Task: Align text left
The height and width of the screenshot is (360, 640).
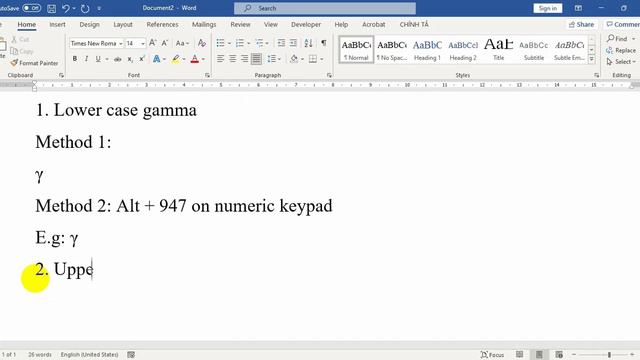Action: tap(220, 59)
